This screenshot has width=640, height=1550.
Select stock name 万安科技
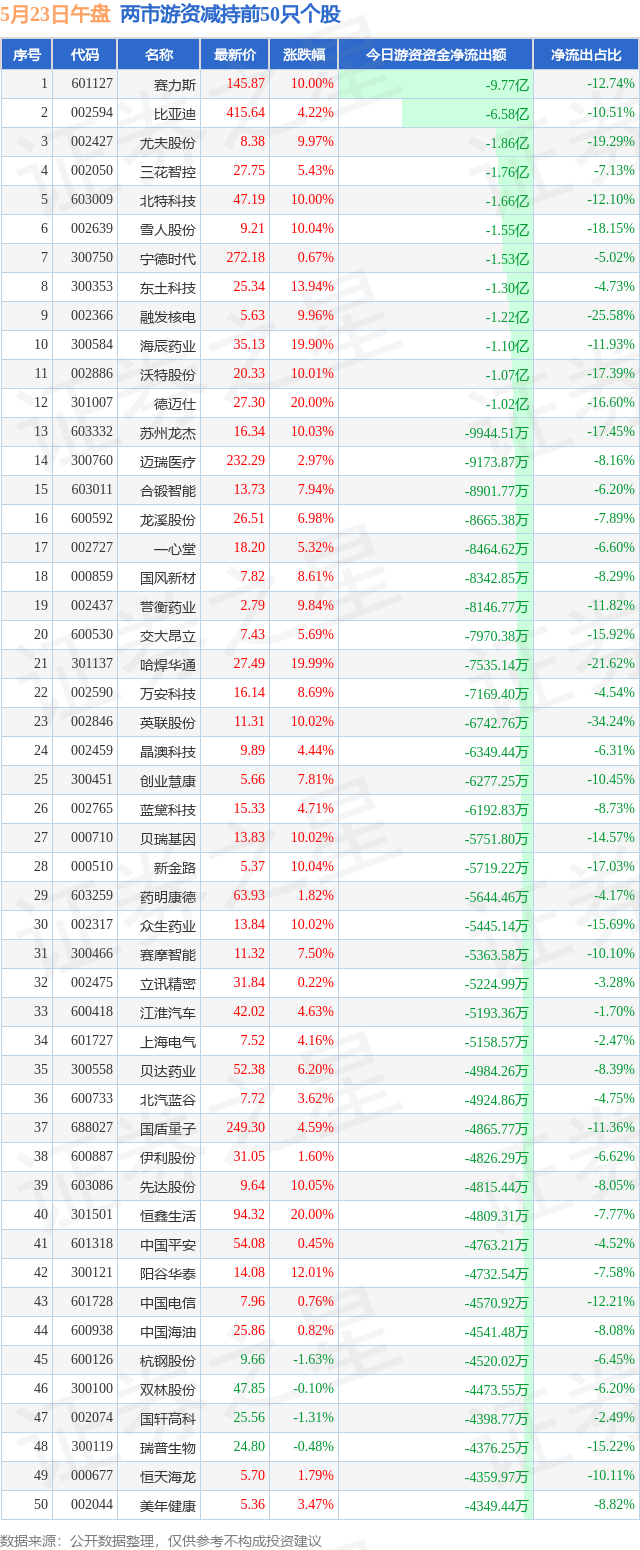168,693
